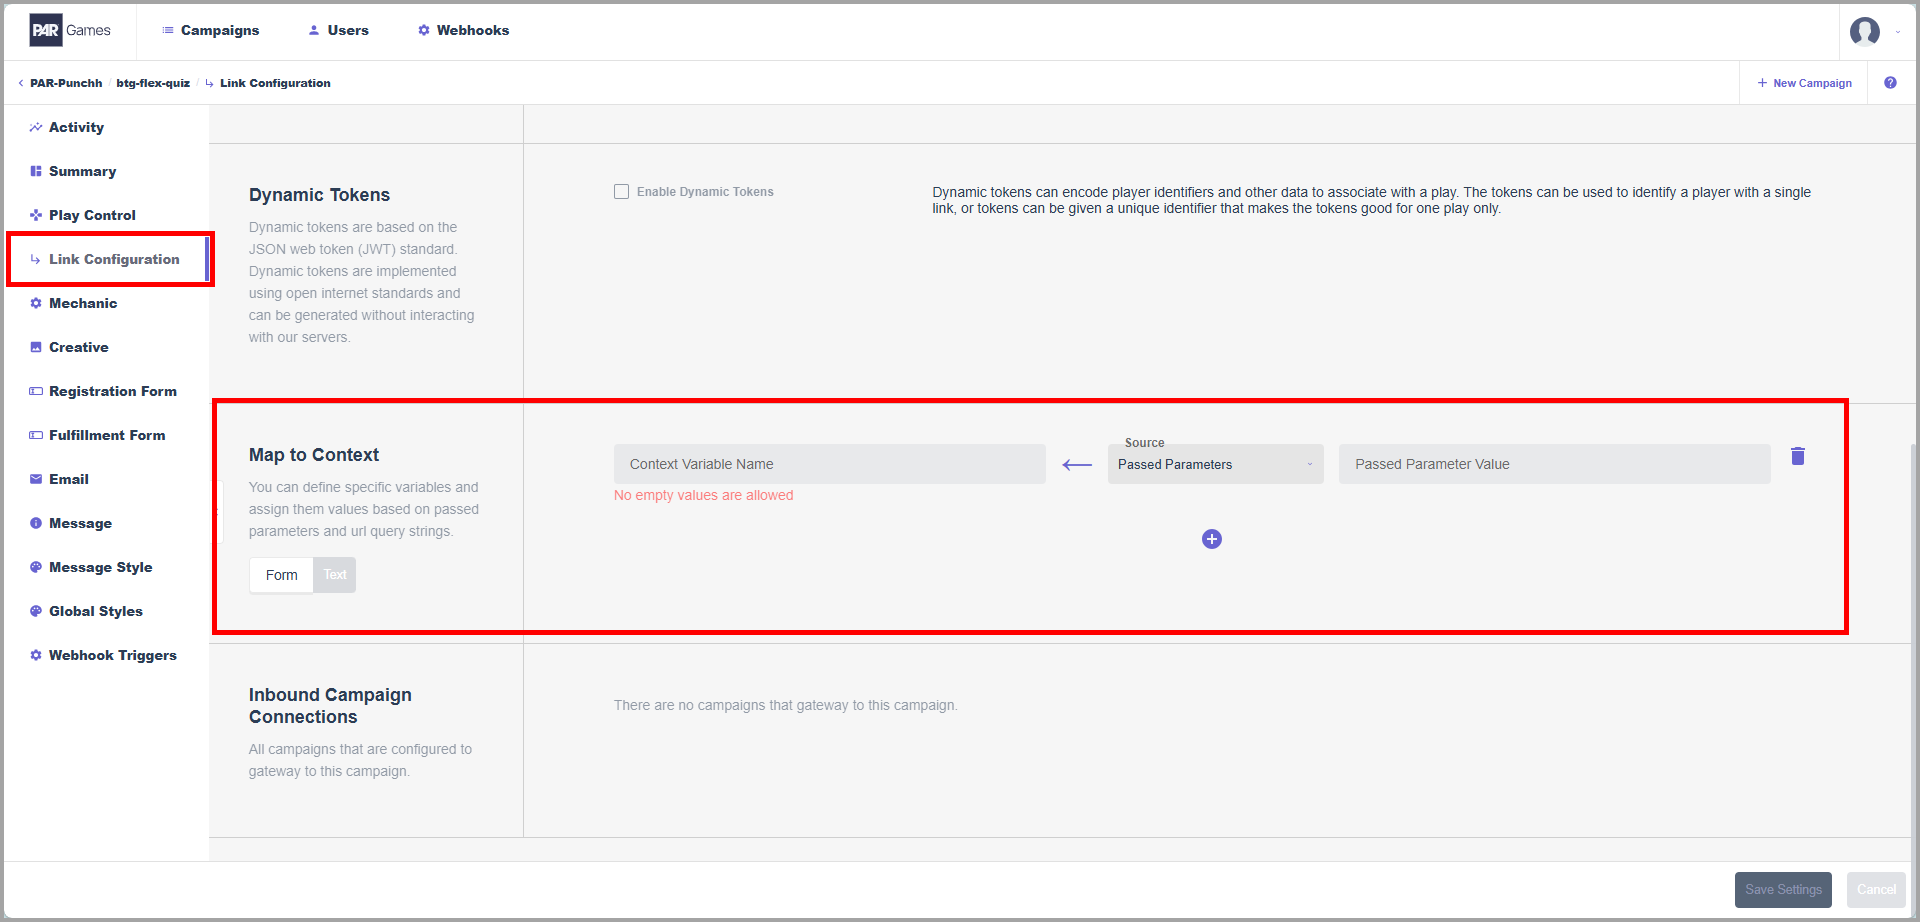Click the page vertical scrollbar
Image resolution: width=1920 pixels, height=922 pixels.
point(1914,650)
